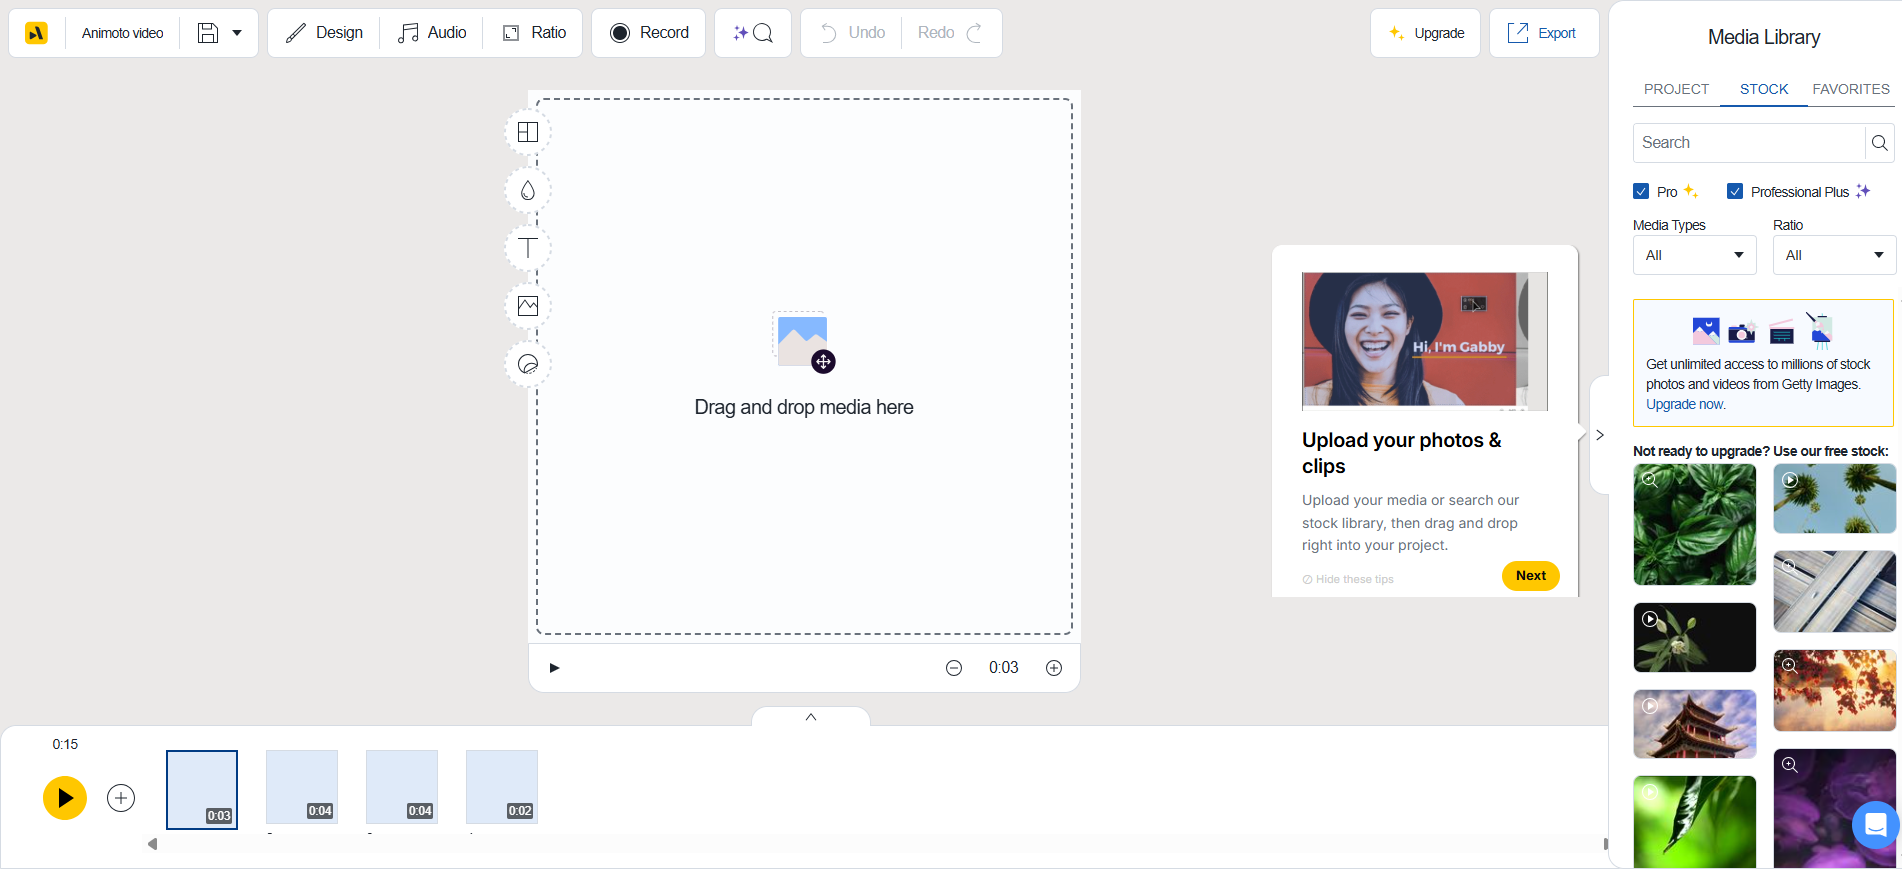This screenshot has height=869, width=1902.
Task: Open the Design panel
Action: pos(324,33)
